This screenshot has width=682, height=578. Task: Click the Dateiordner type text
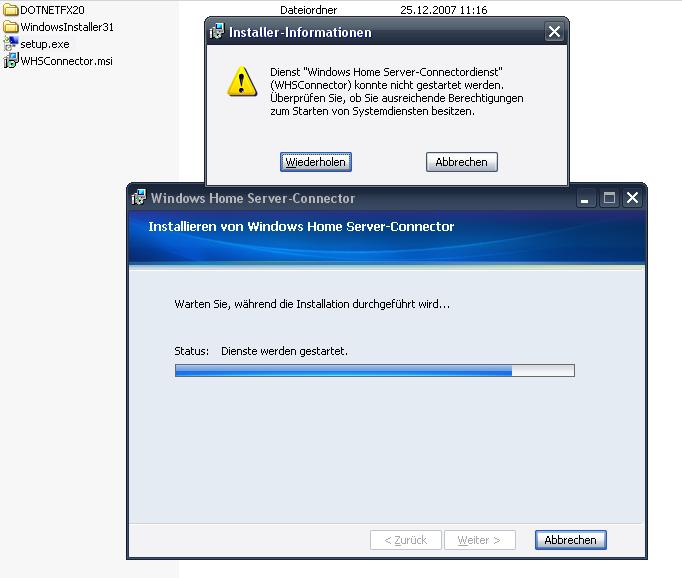[x=308, y=10]
